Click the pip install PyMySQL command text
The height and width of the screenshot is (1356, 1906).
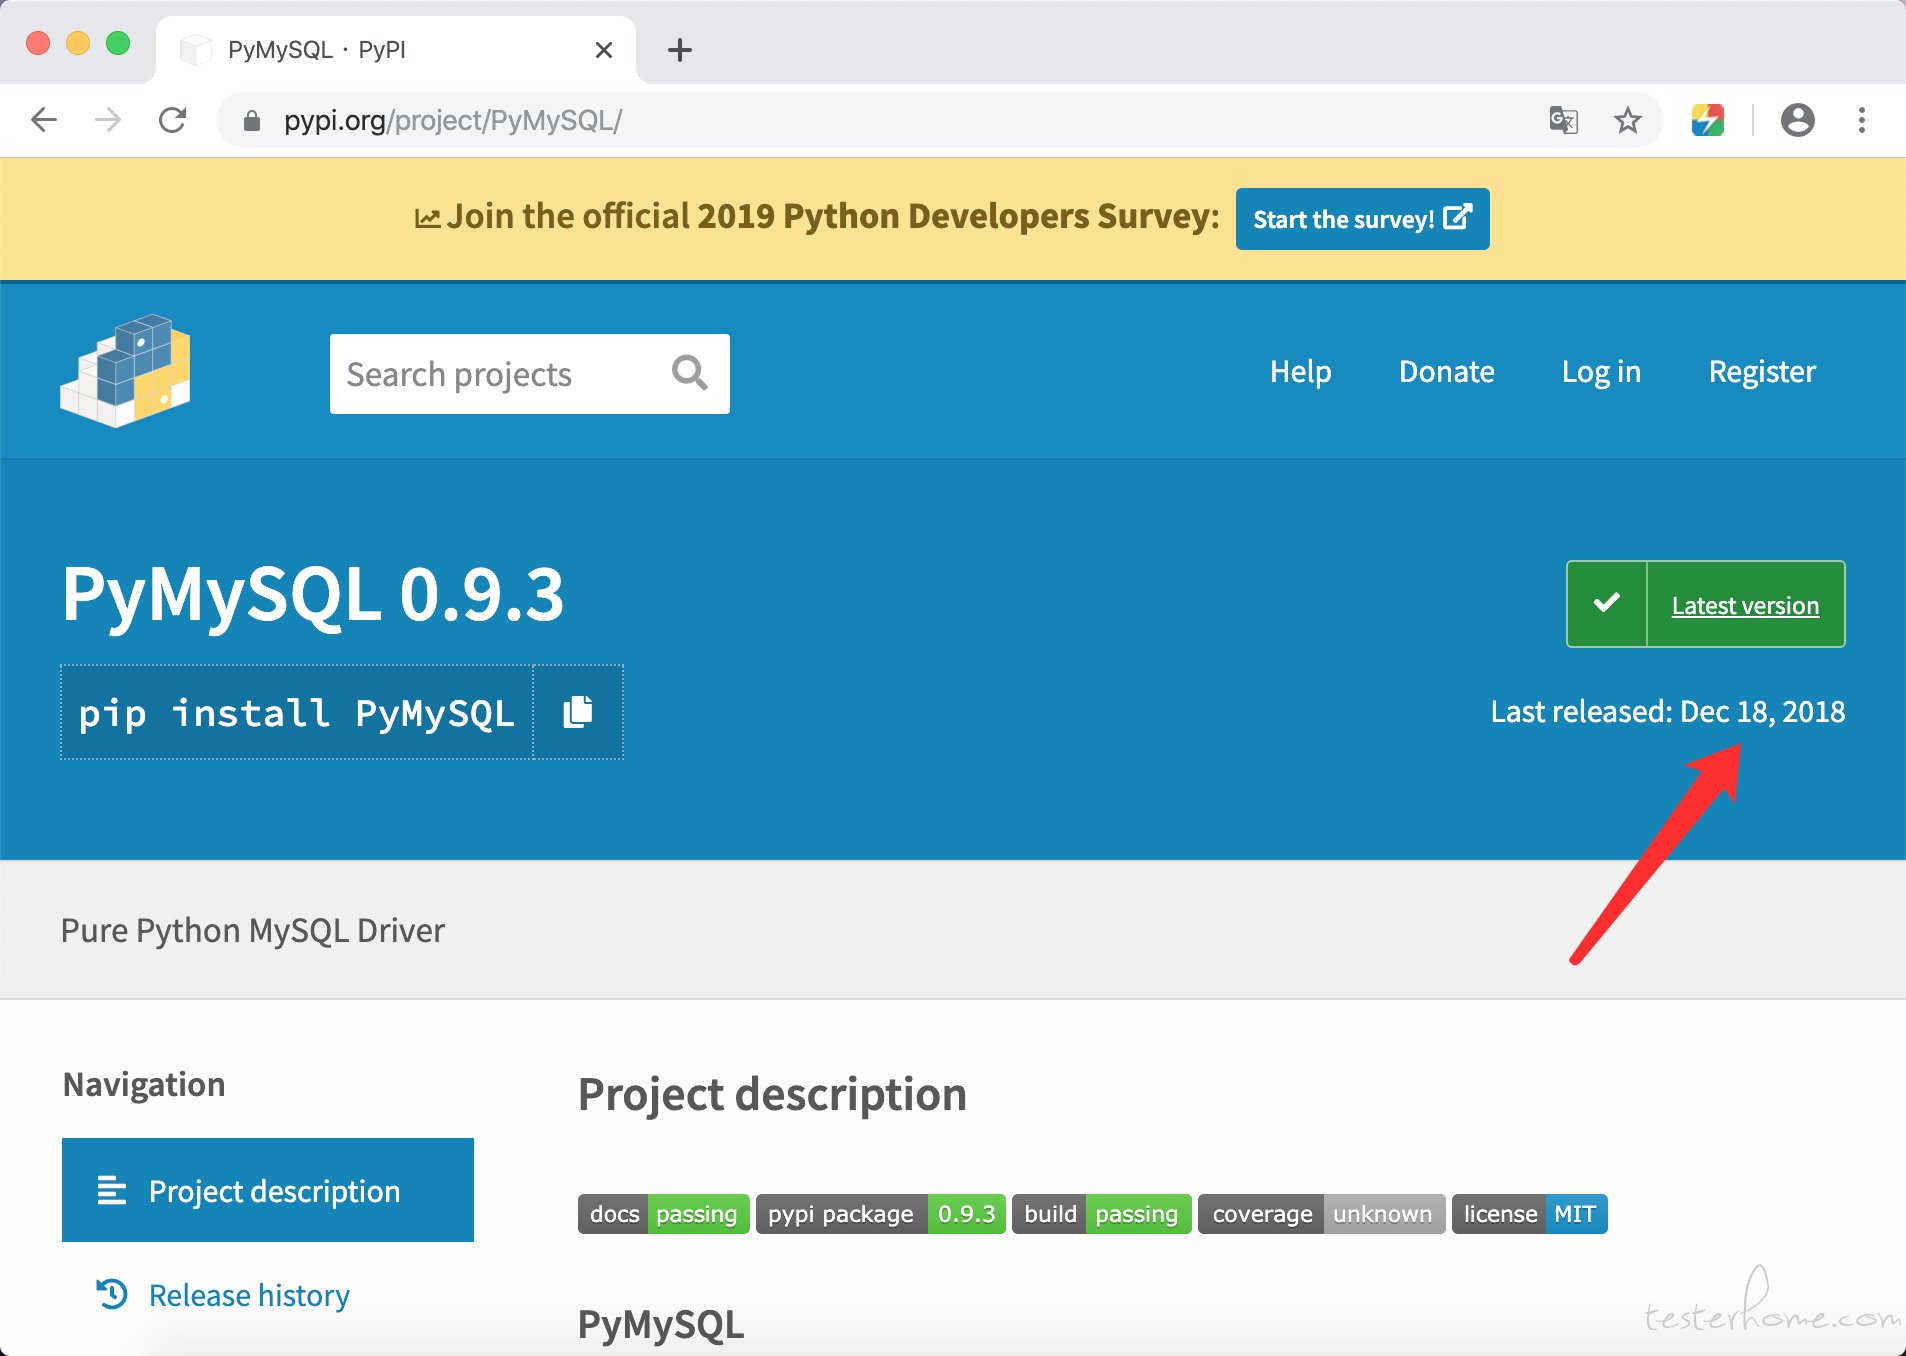tap(297, 713)
